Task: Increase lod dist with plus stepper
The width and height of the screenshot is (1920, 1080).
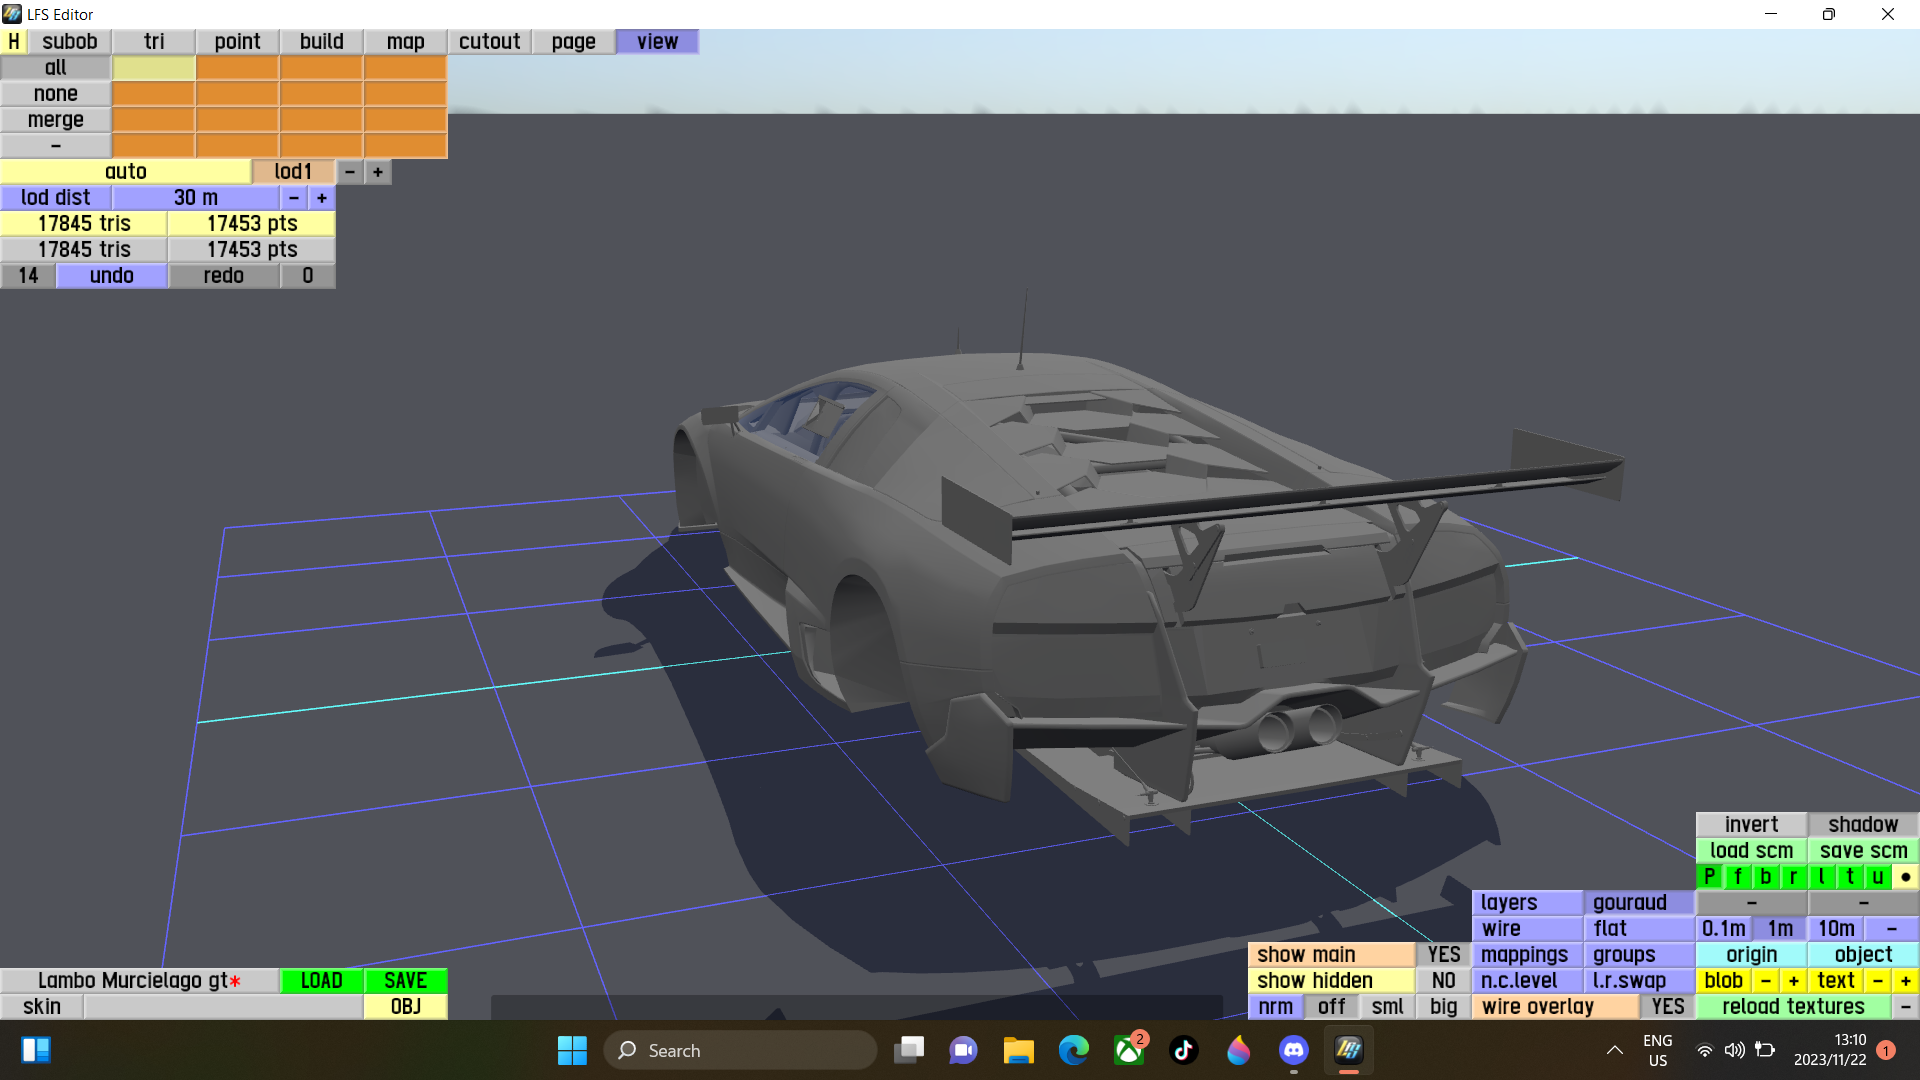Action: coord(322,198)
